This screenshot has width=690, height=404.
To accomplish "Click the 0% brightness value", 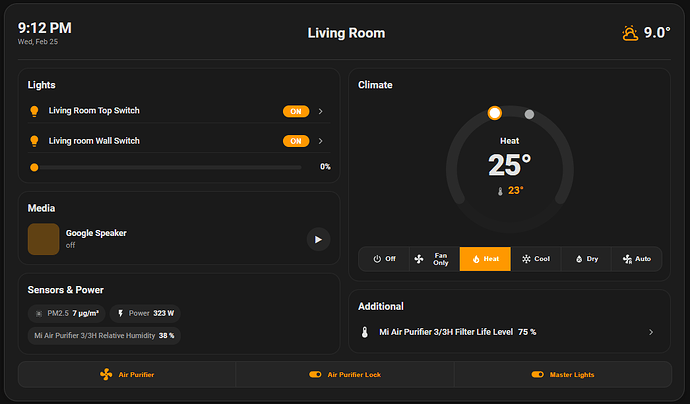I will pyautogui.click(x=325, y=167).
